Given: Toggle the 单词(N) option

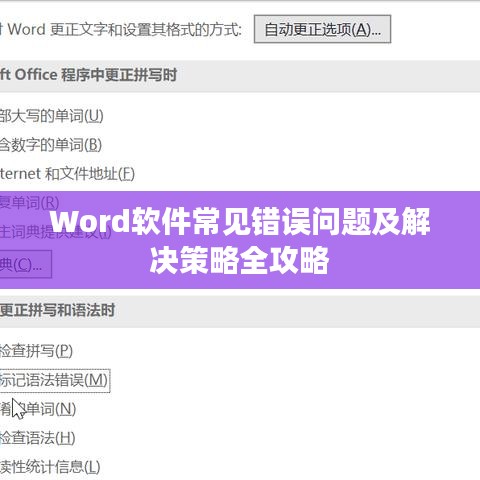Looking at the screenshot, I should pos(38,409).
